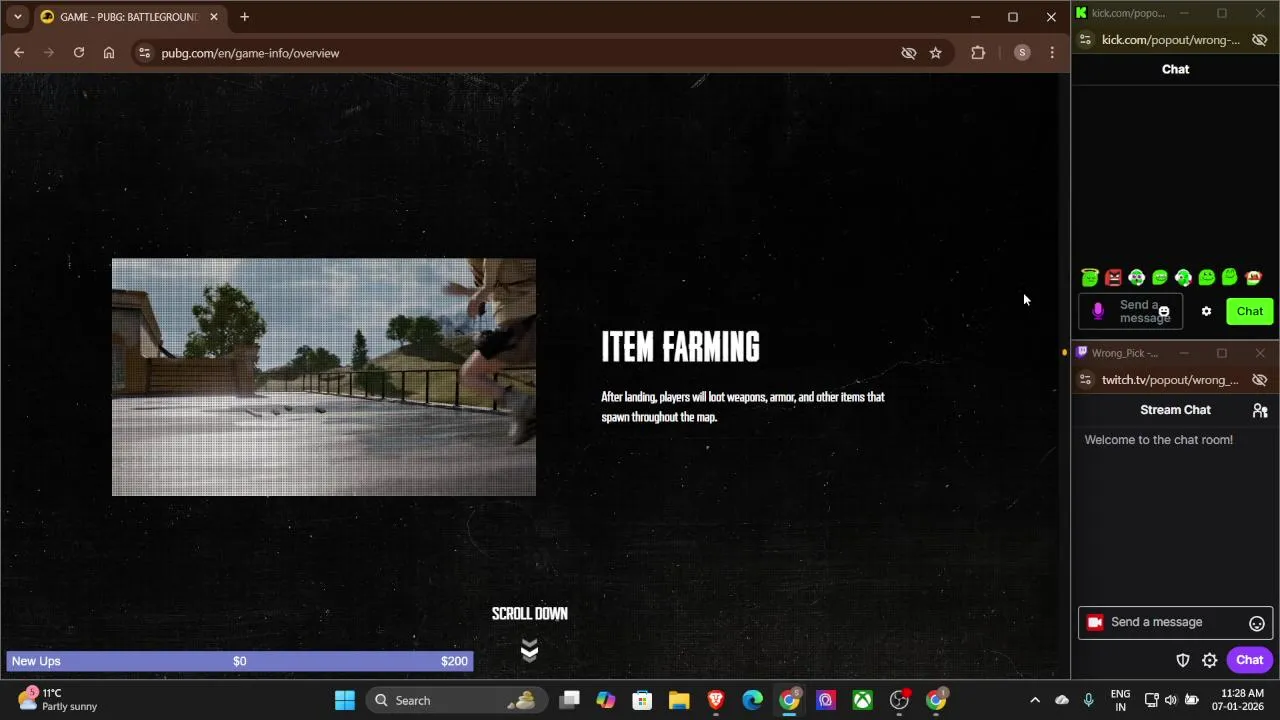
Task: Open the Chrome home page button
Action: [x=109, y=53]
